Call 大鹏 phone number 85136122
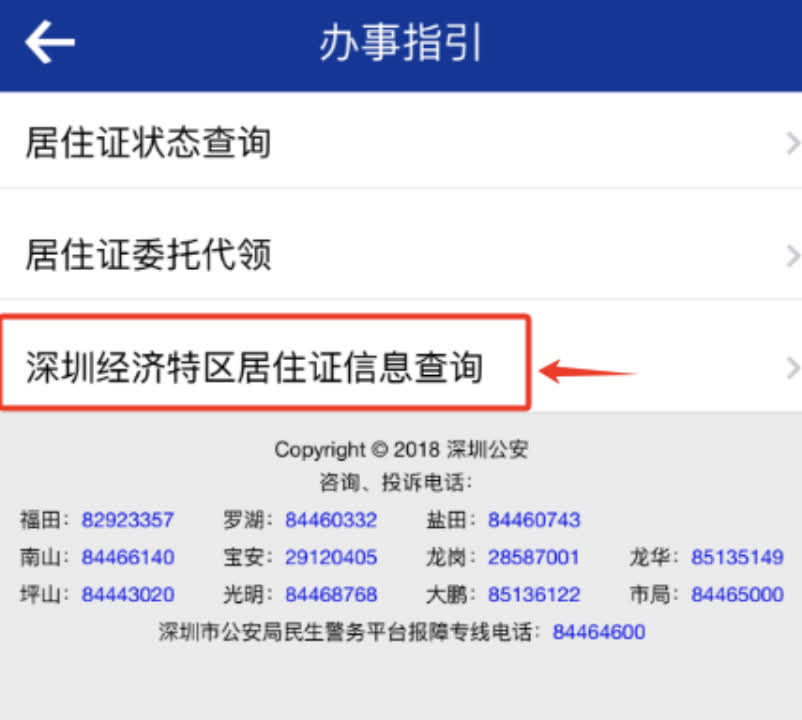The image size is (802, 720). [x=534, y=594]
